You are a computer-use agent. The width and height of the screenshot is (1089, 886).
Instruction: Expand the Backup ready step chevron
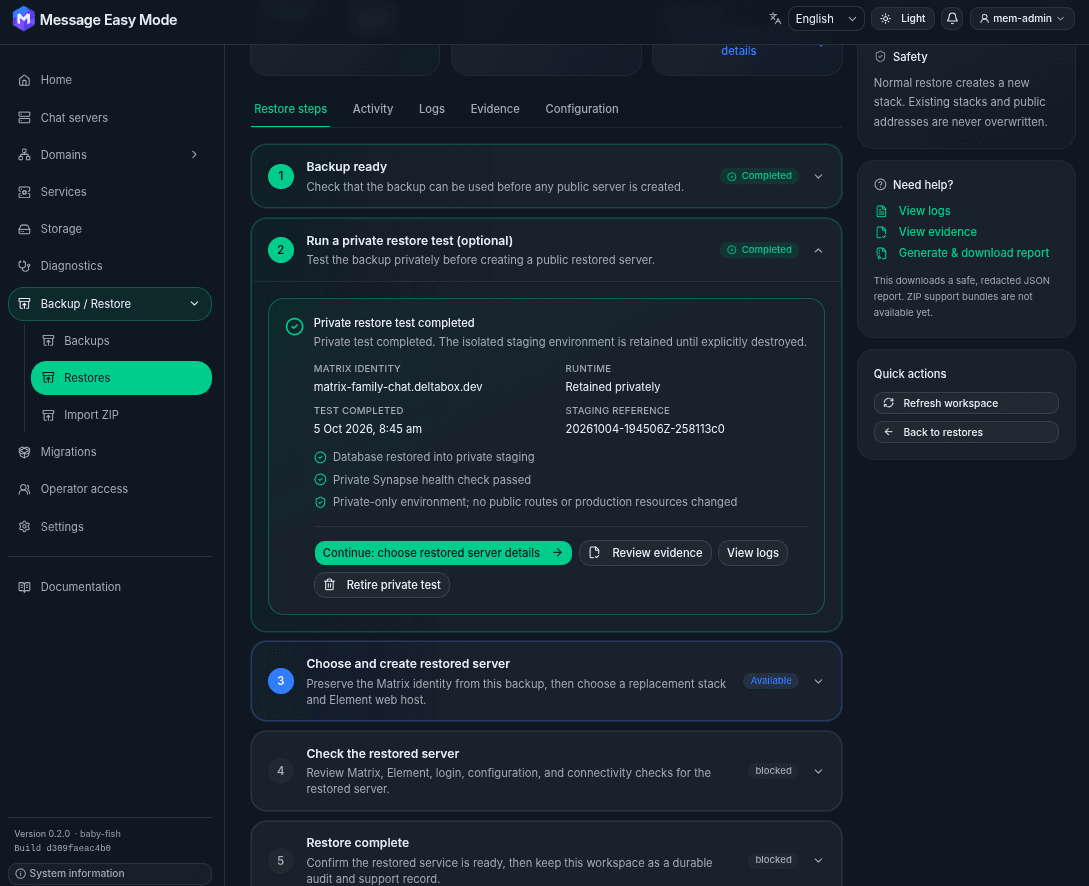(818, 176)
